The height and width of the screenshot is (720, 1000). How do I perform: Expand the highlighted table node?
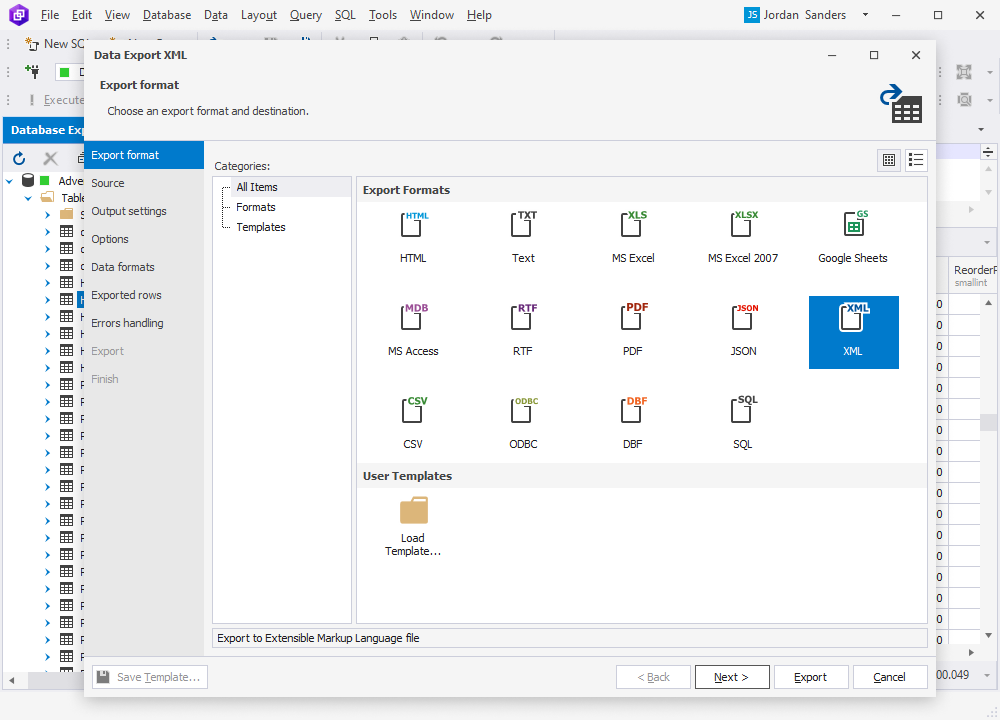tap(47, 298)
